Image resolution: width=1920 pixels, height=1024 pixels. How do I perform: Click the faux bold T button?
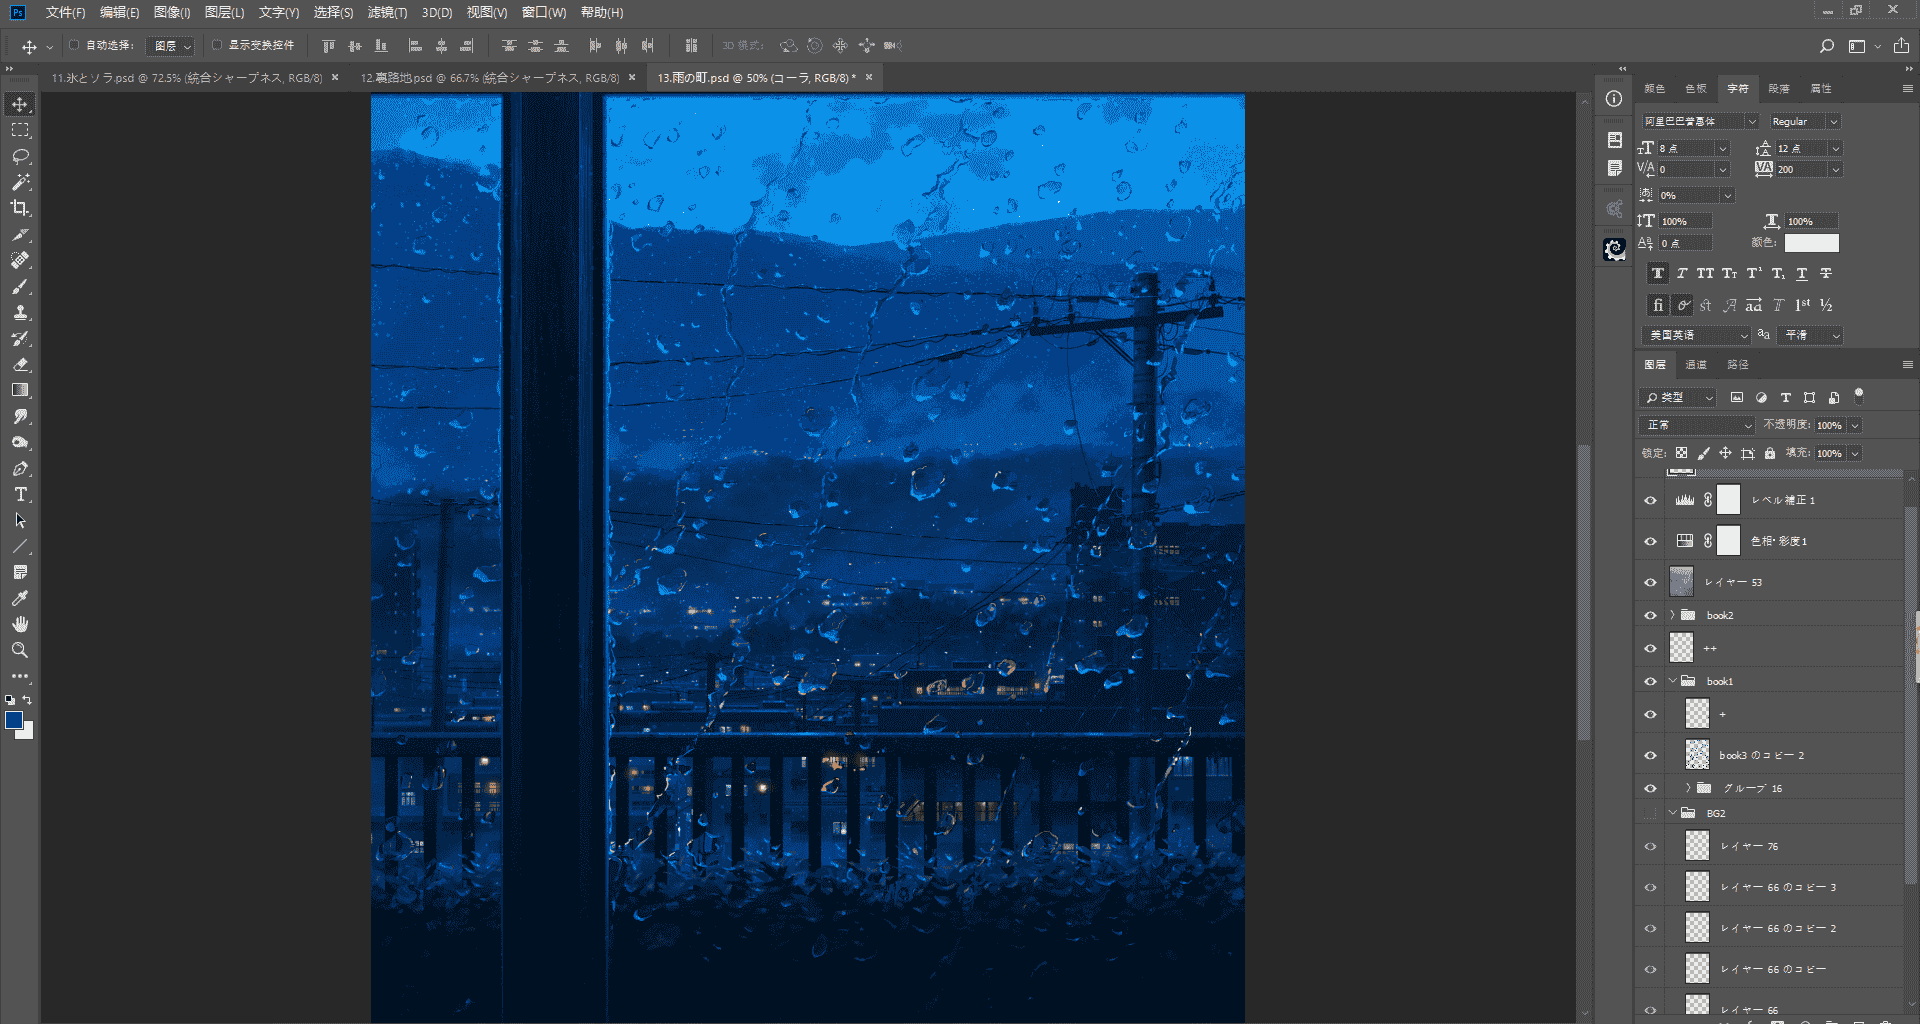click(x=1658, y=273)
